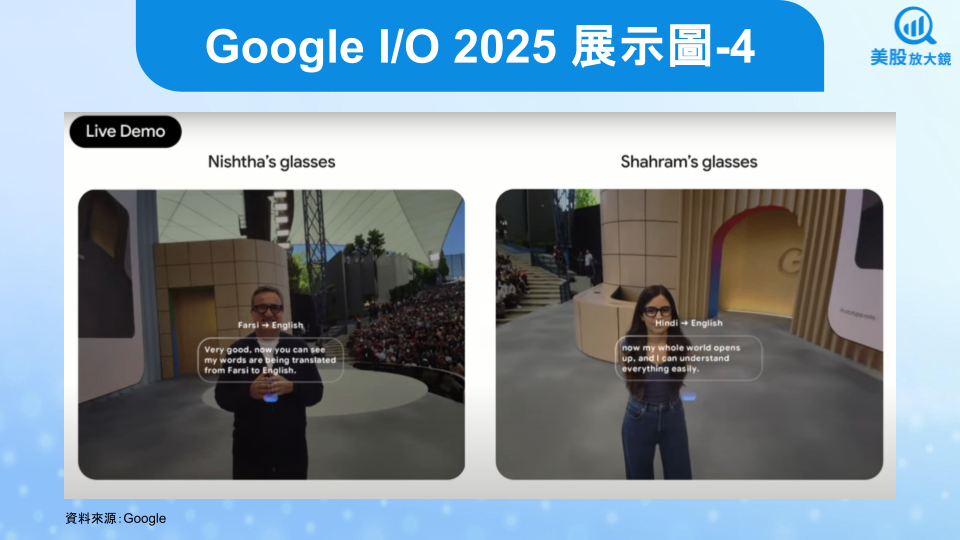Click the 'Nishtha's glasses' heading
The height and width of the screenshot is (540, 960).
[x=271, y=162]
